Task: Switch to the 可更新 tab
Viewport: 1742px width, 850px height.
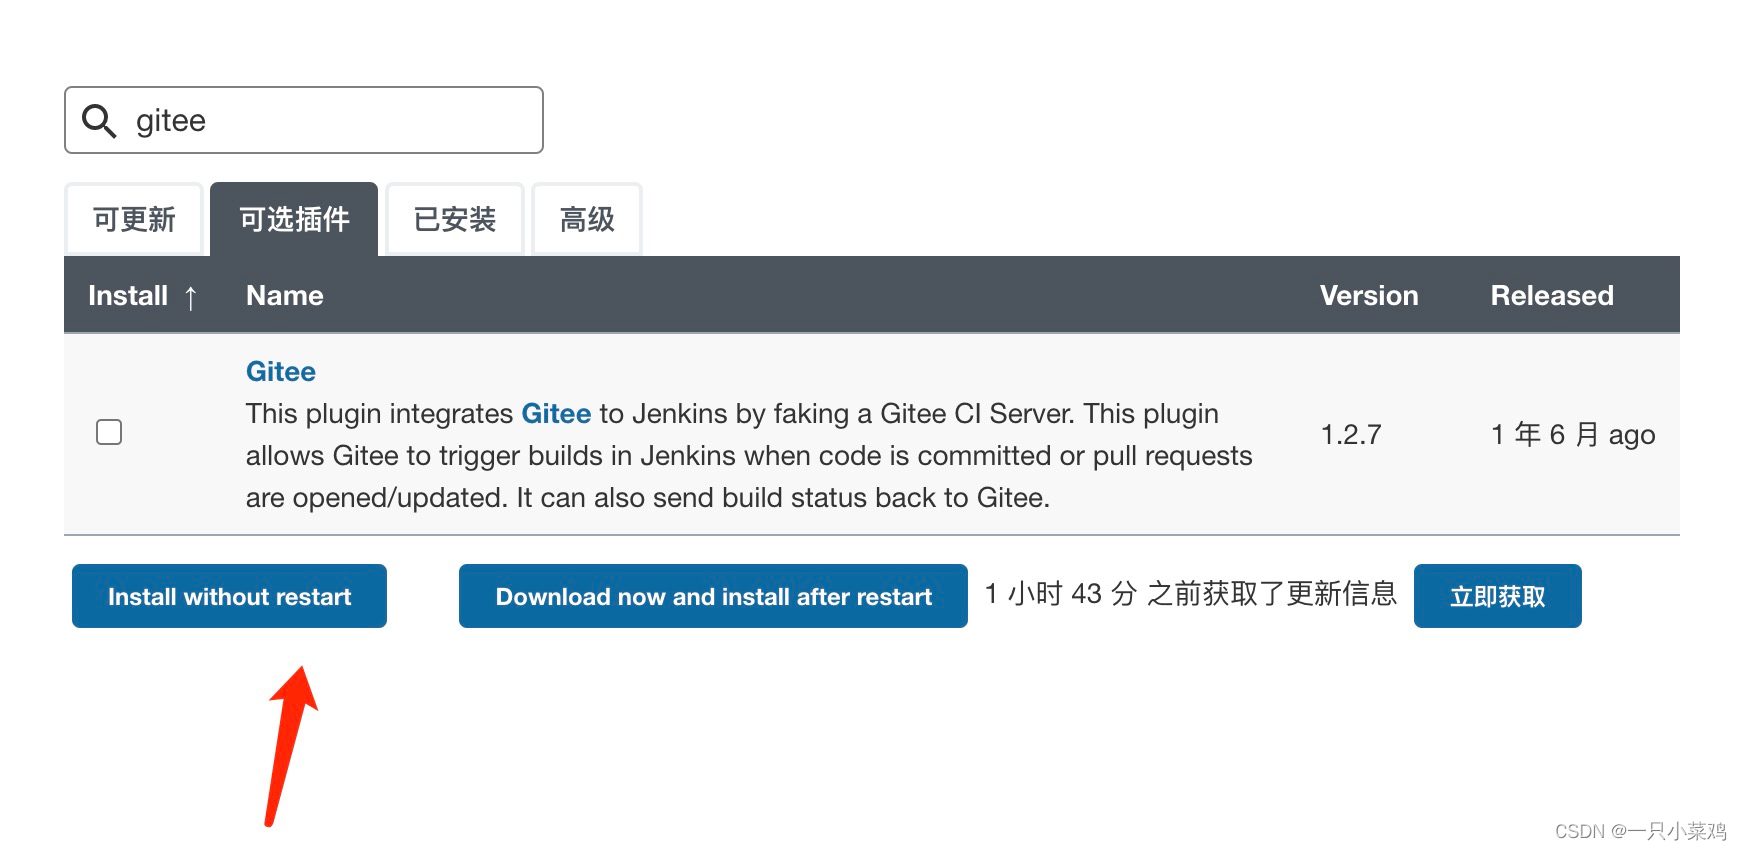Action: (134, 220)
